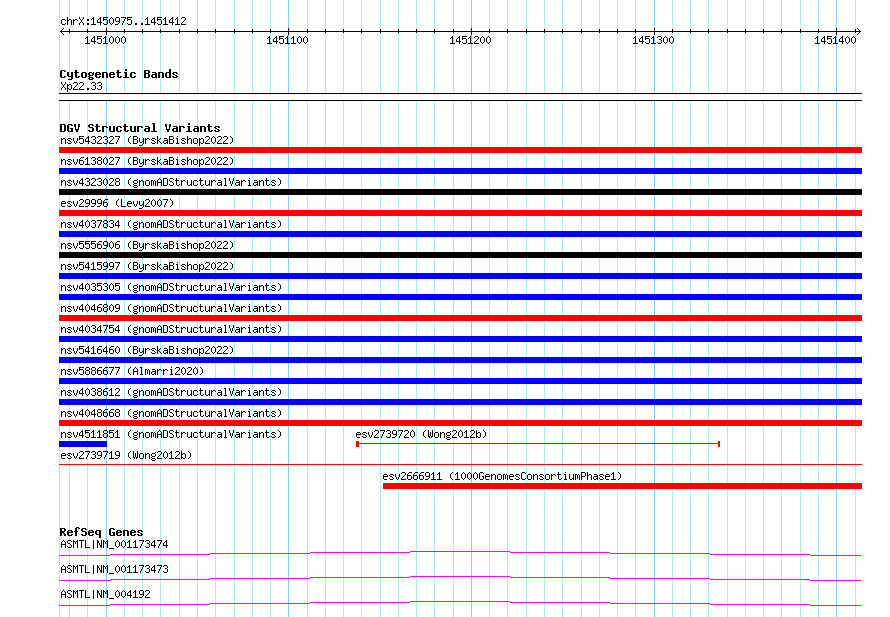Select the blue bar under nsv5886677
Viewport: 890px width, 617px height.
[x=460, y=381]
